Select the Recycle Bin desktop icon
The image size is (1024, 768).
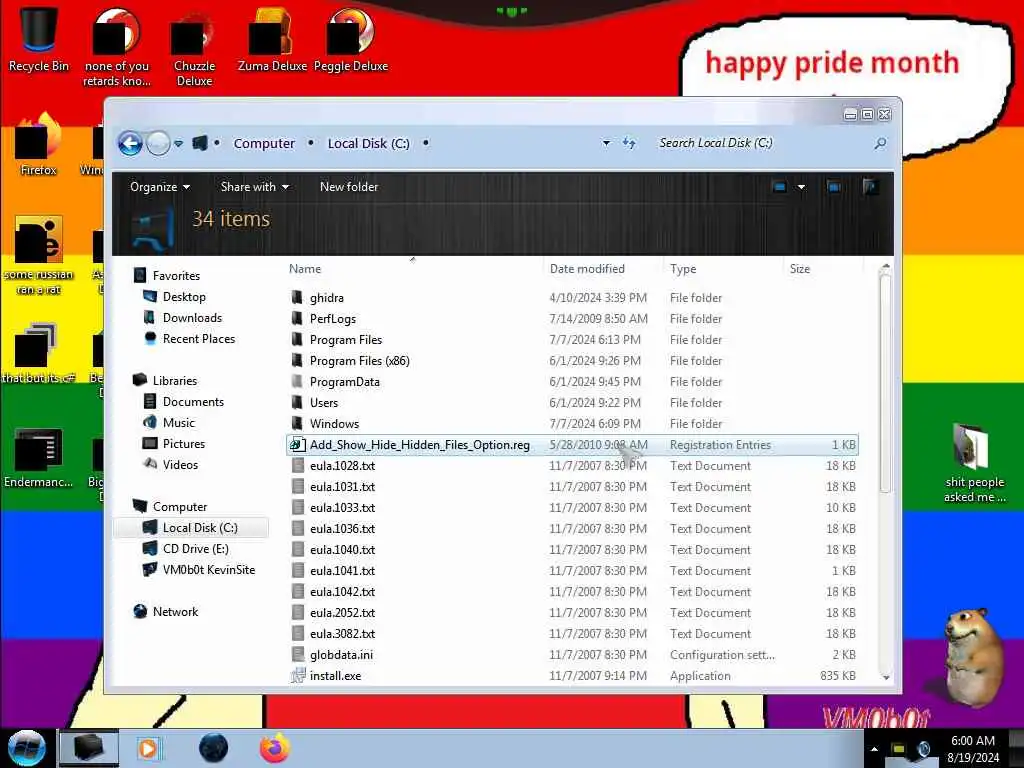(39, 41)
